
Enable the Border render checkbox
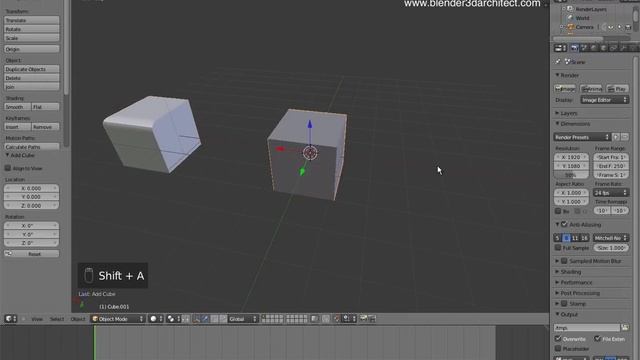tap(558, 211)
